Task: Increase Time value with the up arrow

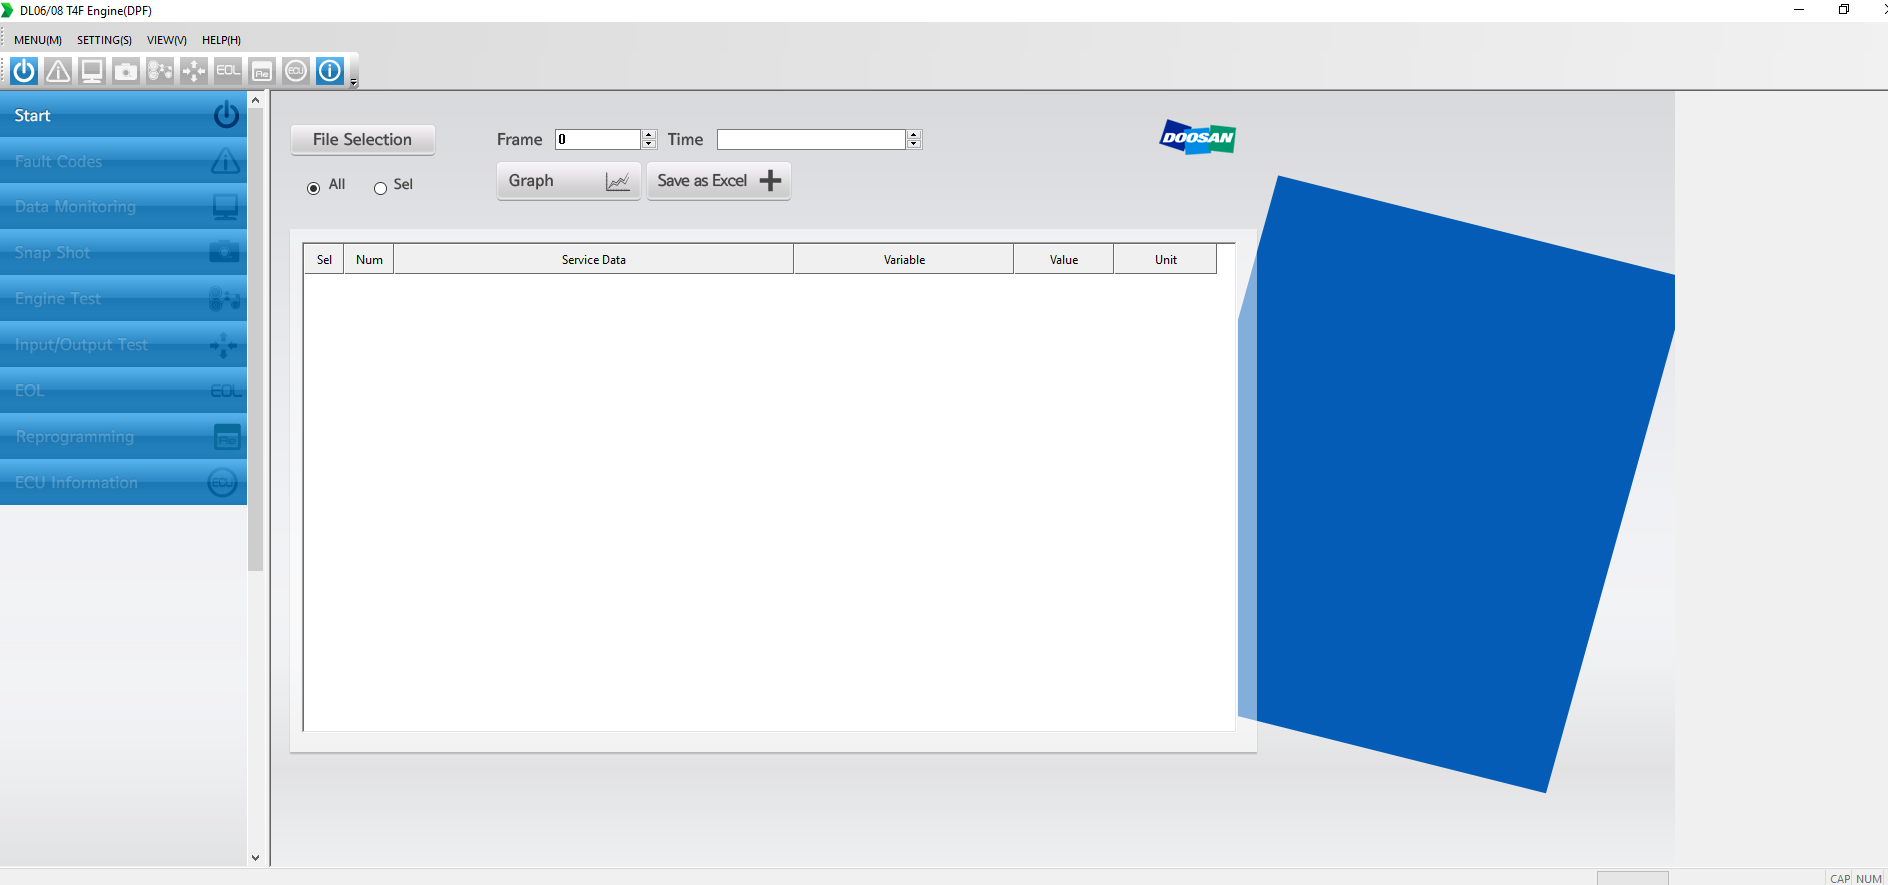Action: [x=914, y=134]
